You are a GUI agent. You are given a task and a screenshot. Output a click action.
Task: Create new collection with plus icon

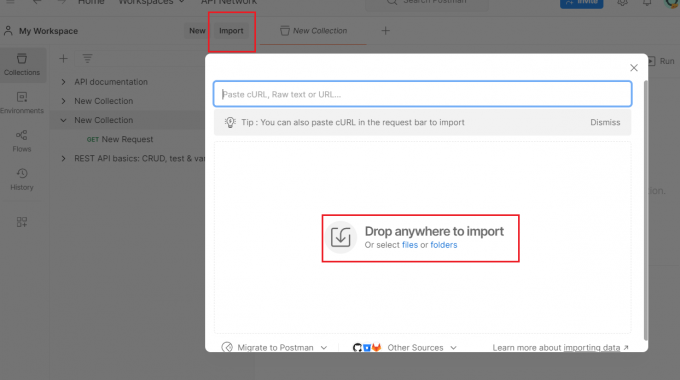[x=63, y=59]
